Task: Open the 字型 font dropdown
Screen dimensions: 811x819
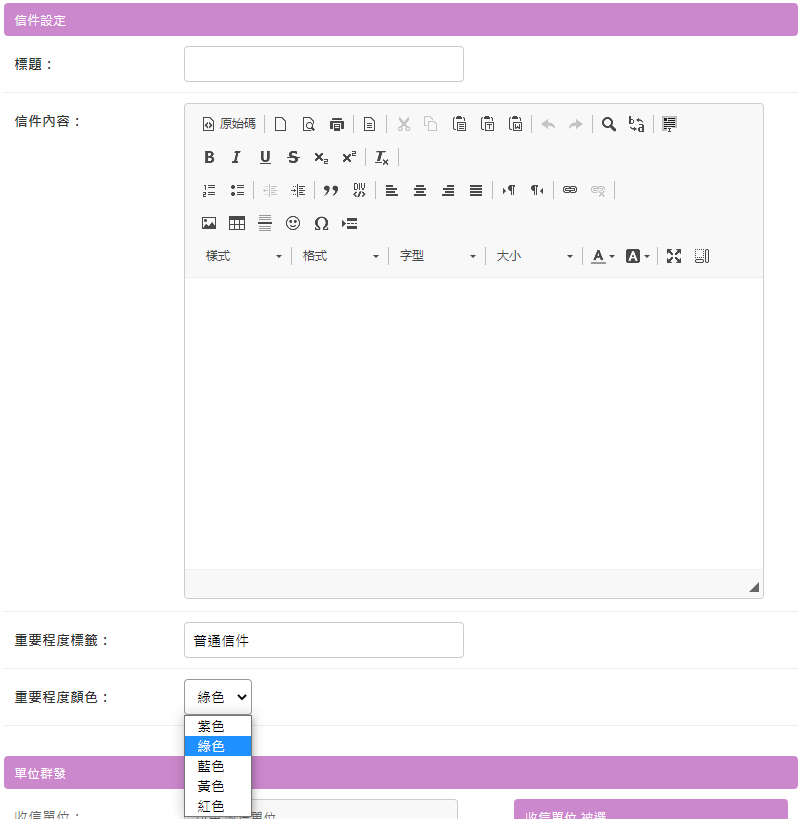Action: coord(438,256)
